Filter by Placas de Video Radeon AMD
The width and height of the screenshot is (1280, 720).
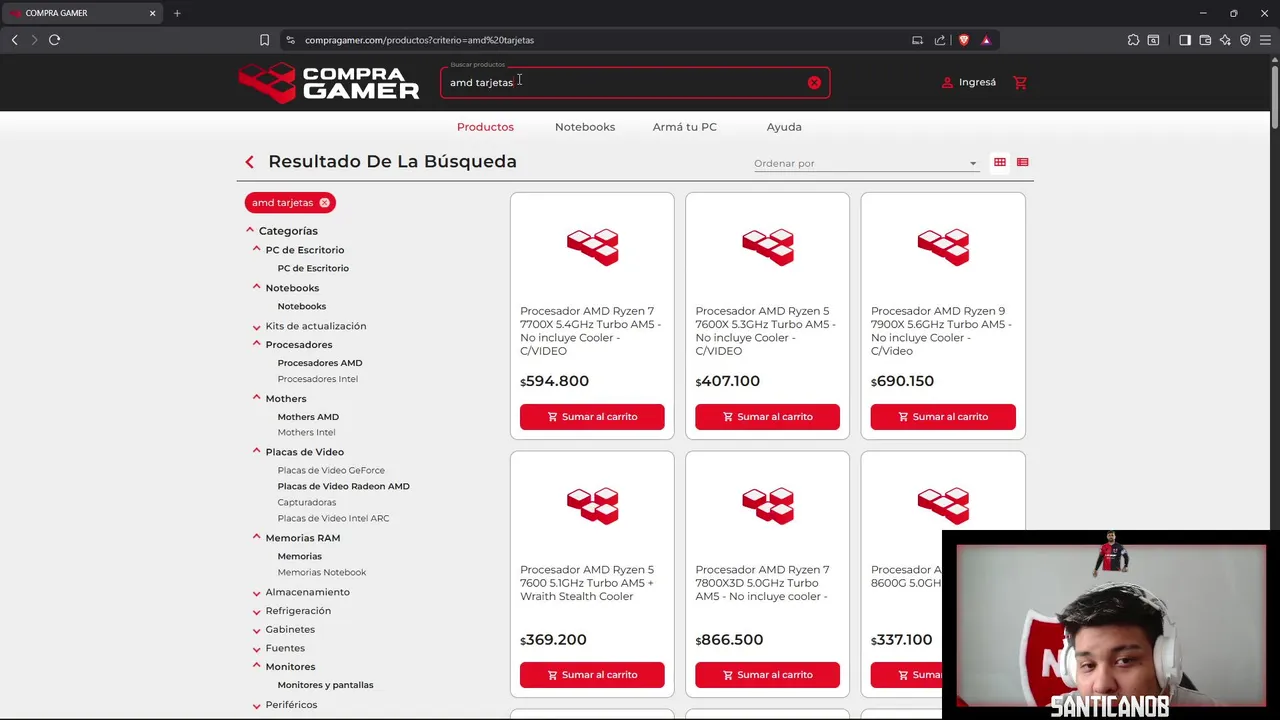tap(343, 486)
